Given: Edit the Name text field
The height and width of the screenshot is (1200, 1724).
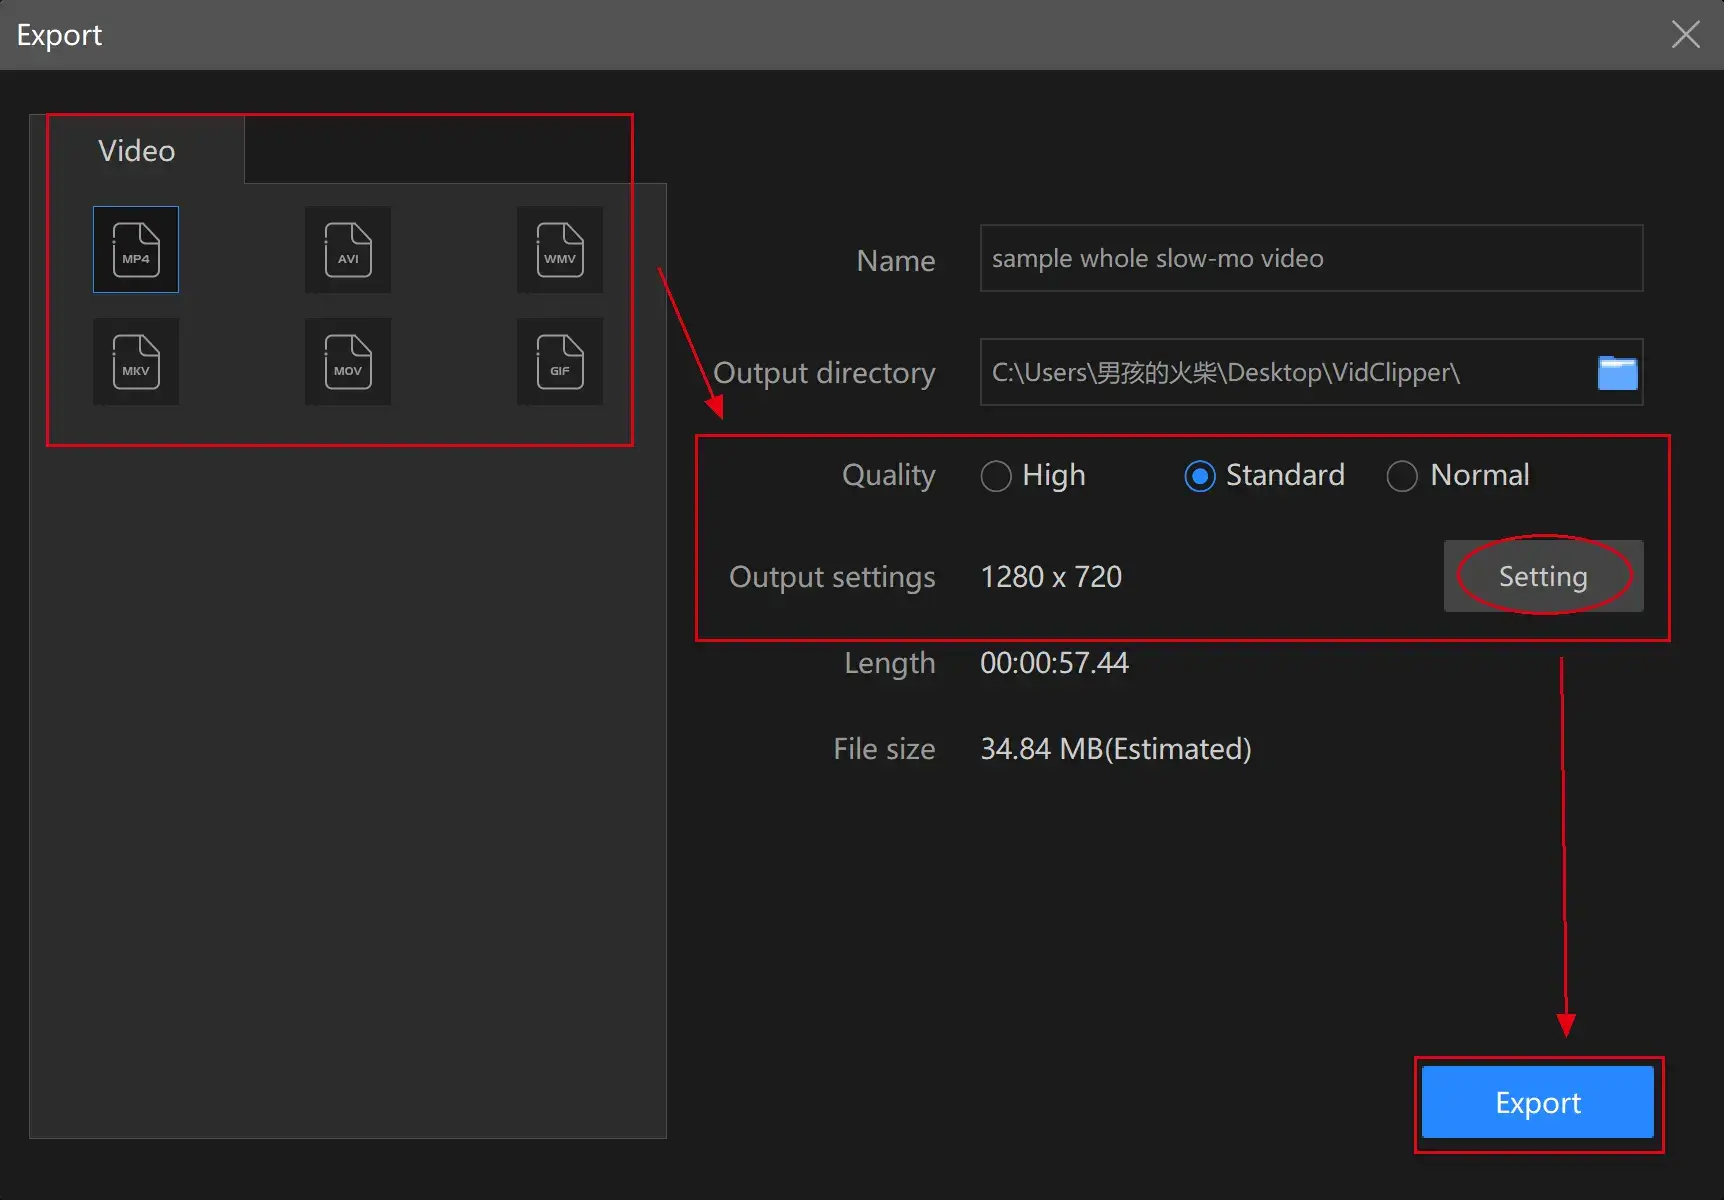Looking at the screenshot, I should tap(1311, 258).
